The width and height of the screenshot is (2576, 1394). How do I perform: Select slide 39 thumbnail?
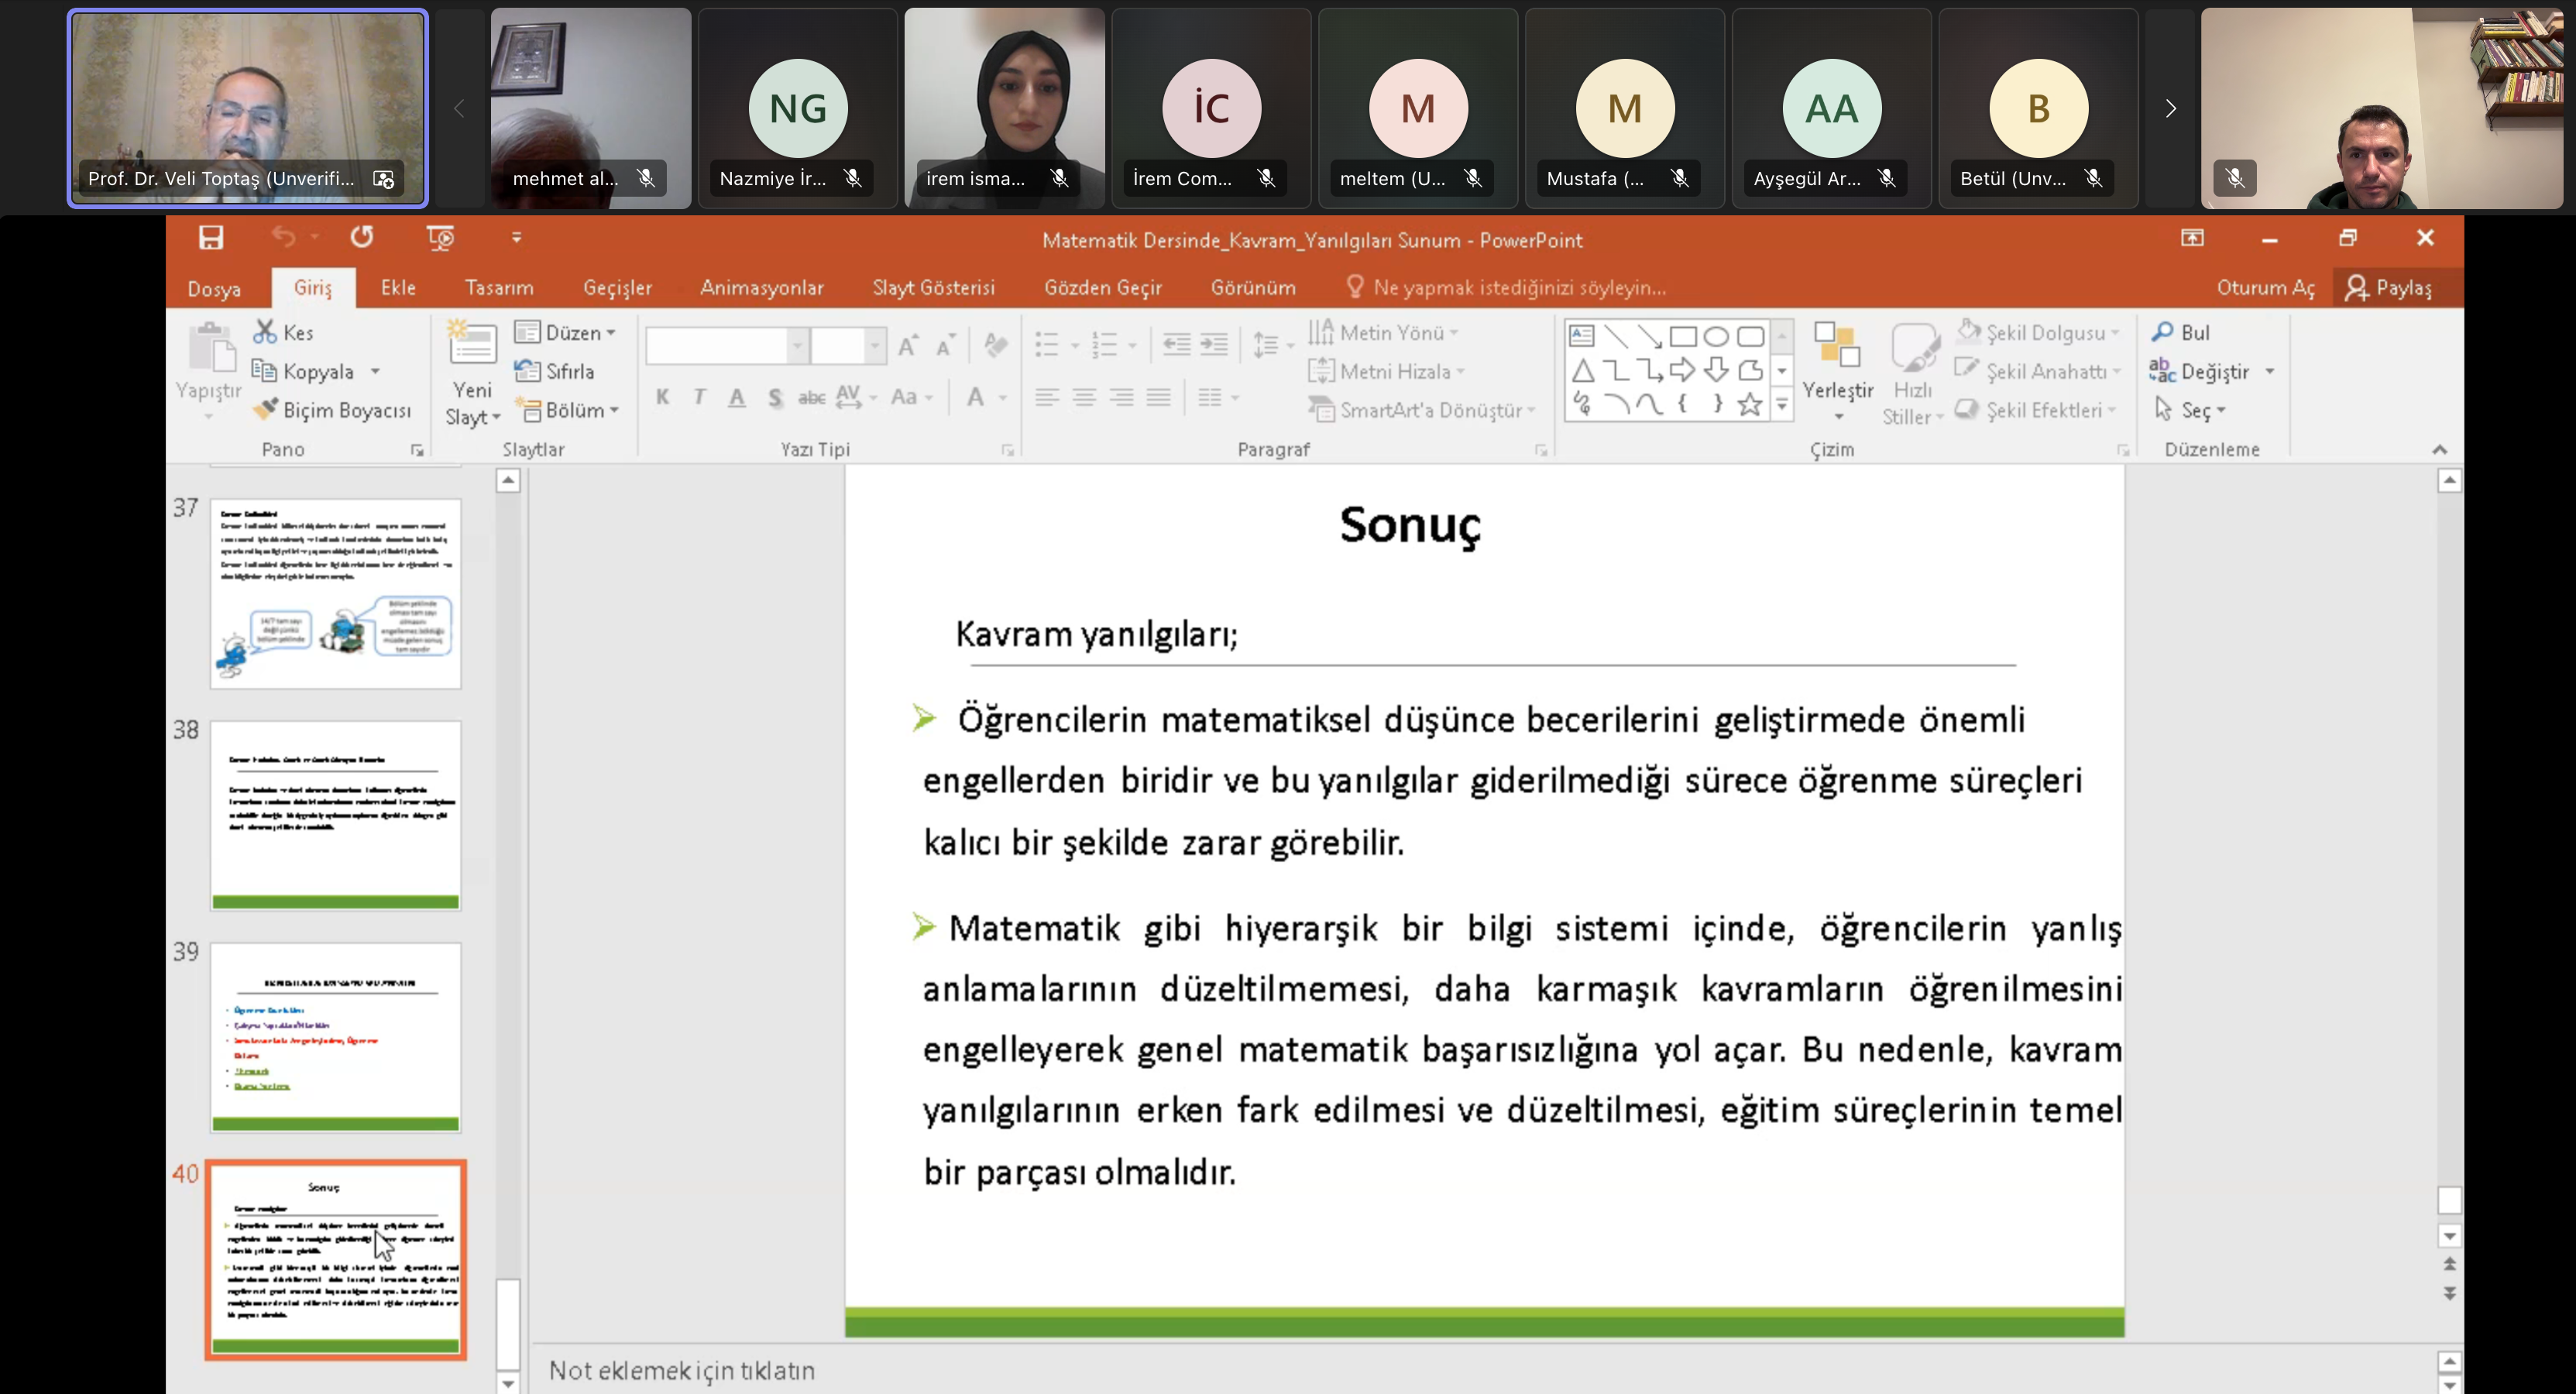click(x=335, y=1037)
